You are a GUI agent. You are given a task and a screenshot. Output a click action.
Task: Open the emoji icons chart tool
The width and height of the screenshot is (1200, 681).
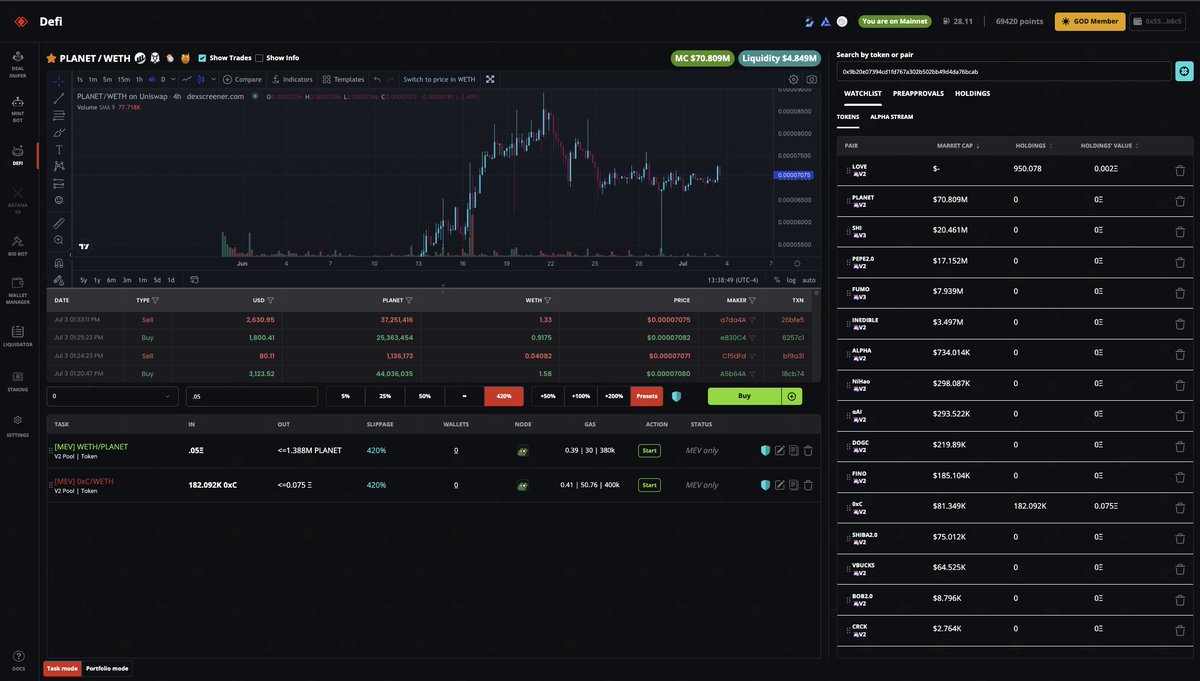[59, 200]
